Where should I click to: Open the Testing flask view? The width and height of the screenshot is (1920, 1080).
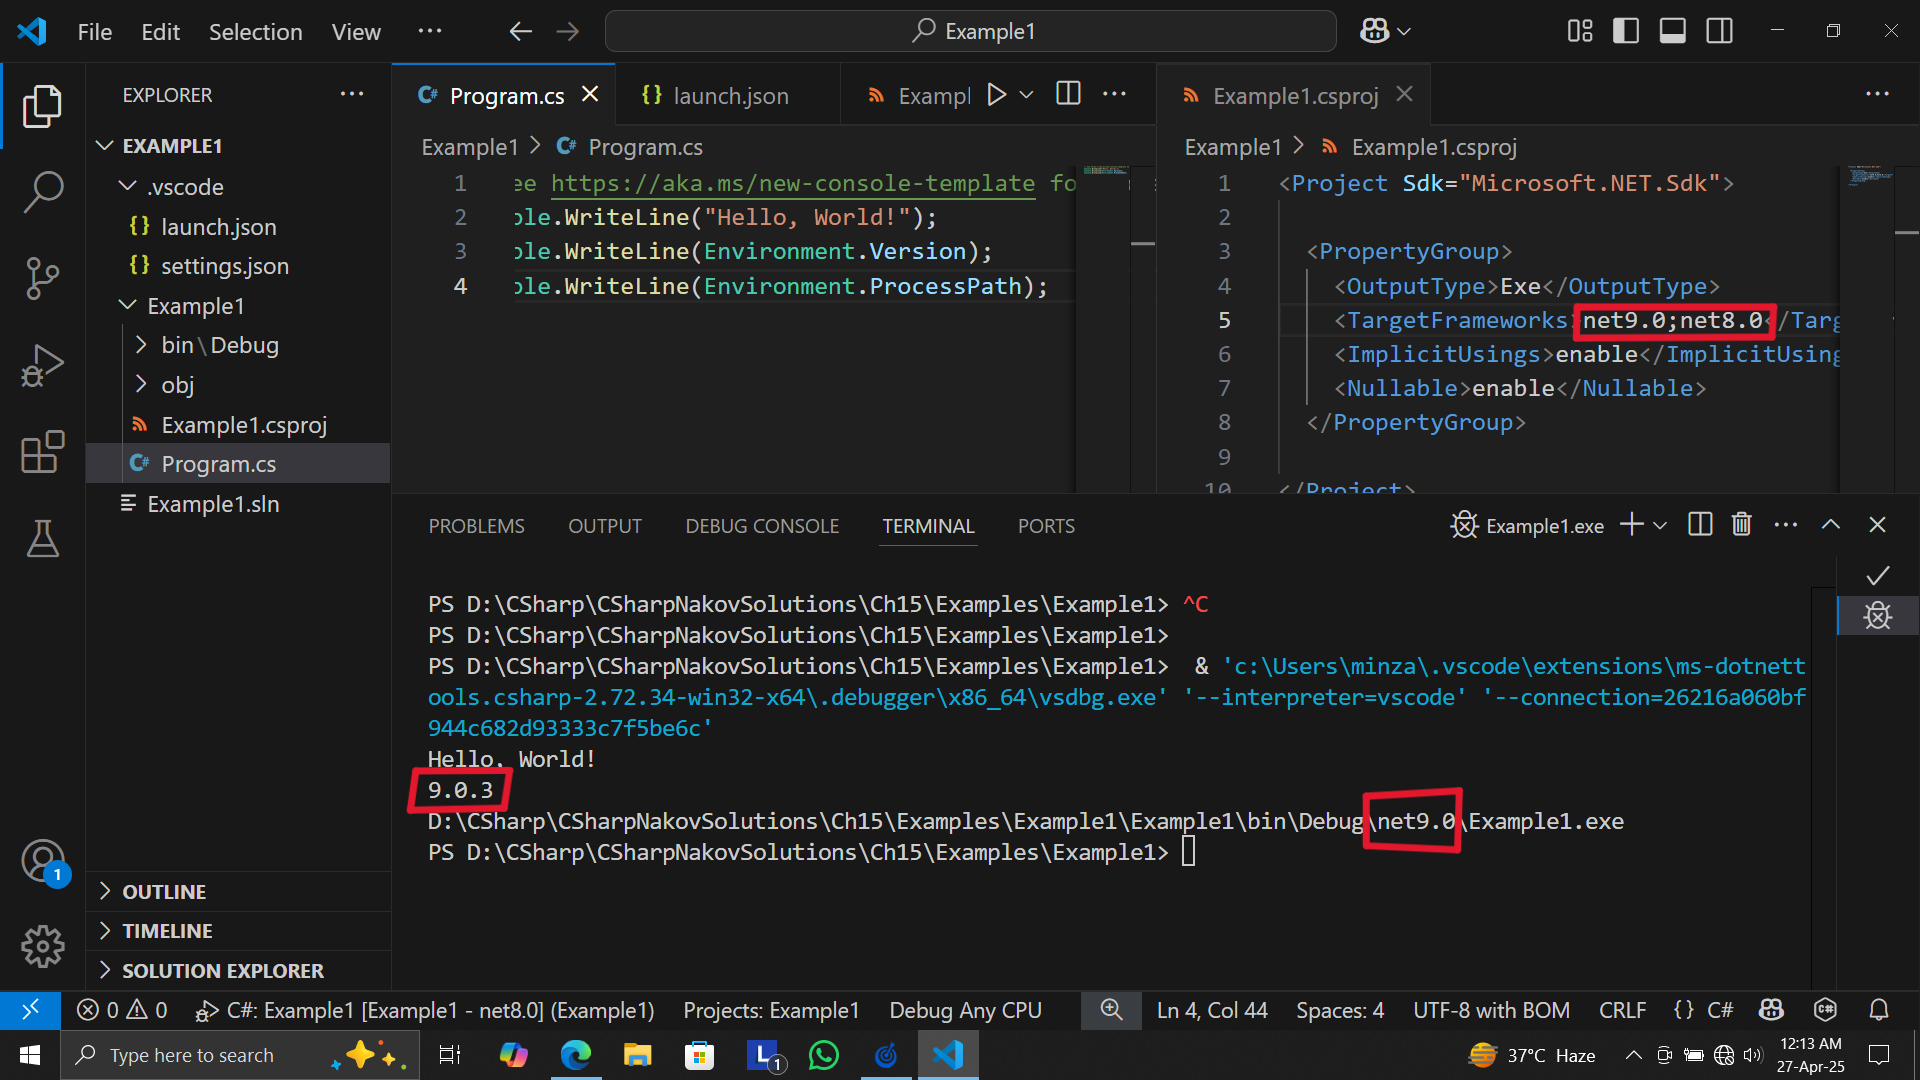click(43, 538)
